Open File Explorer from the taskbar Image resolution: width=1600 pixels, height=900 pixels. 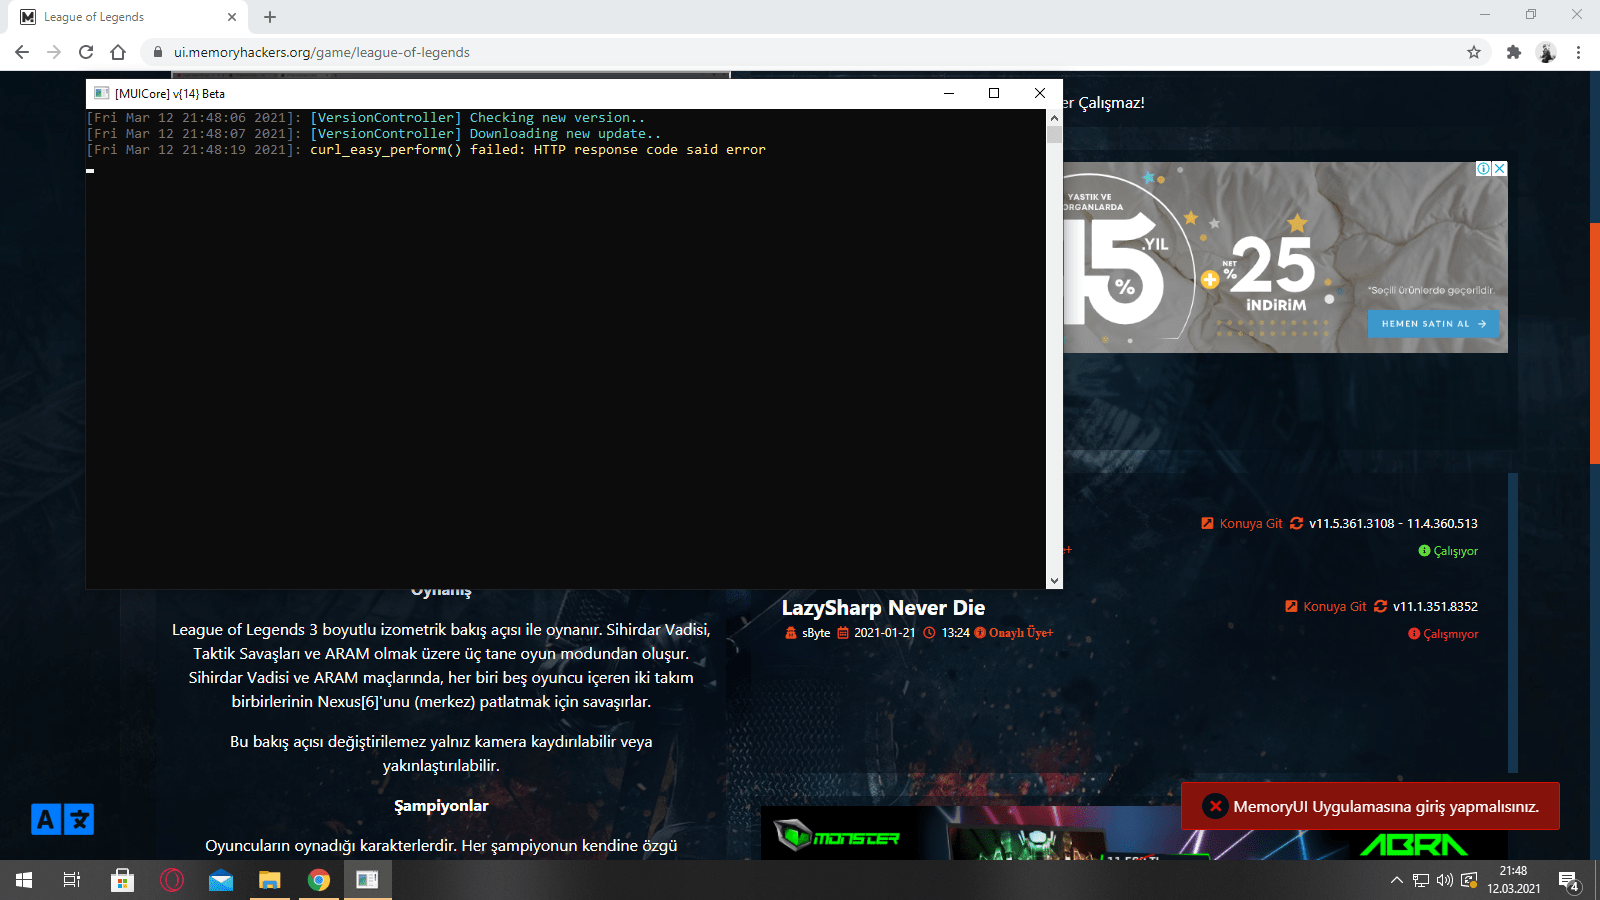(270, 880)
